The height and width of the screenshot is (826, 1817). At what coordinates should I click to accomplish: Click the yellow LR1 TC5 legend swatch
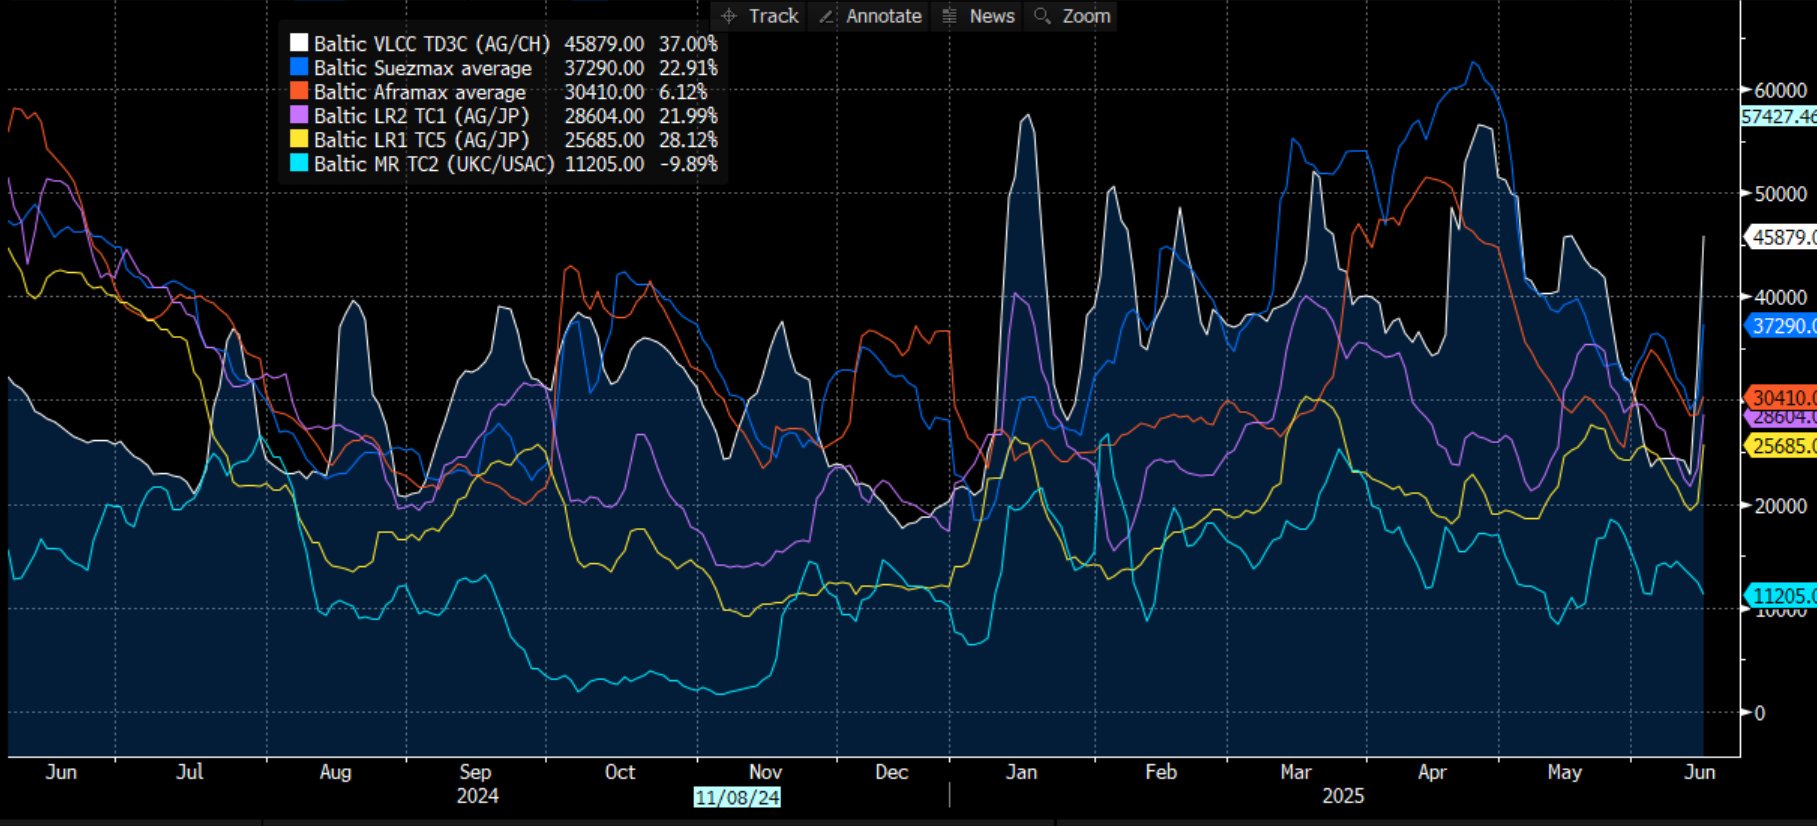(298, 139)
